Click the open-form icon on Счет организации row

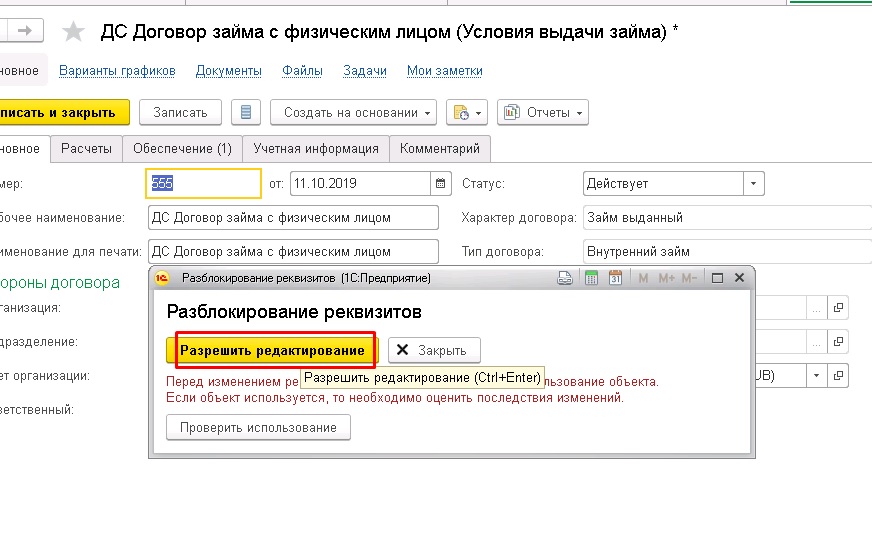[838, 376]
